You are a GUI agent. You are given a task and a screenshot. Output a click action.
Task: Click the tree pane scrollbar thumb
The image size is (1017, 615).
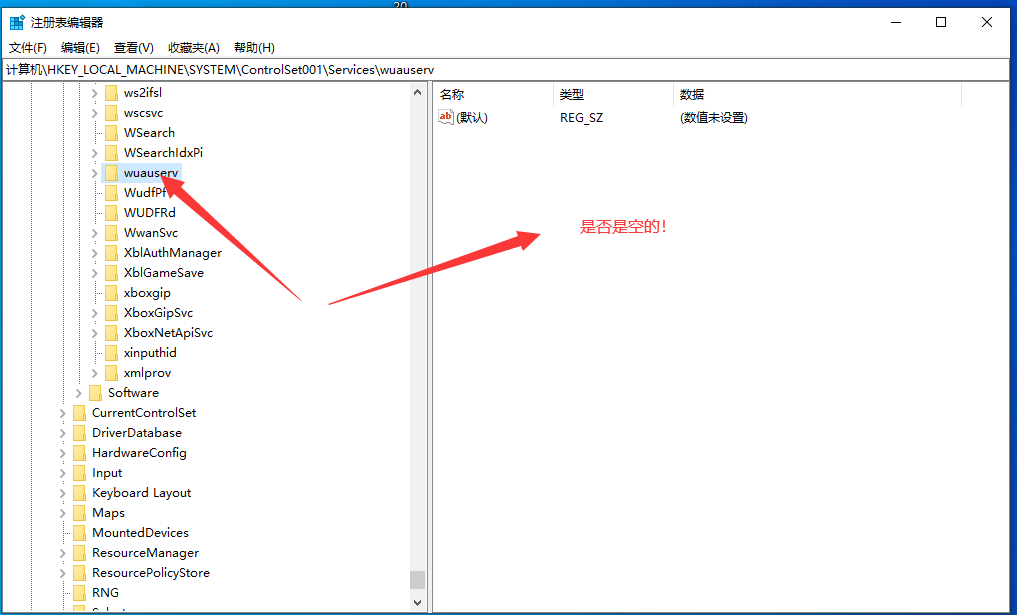click(418, 579)
